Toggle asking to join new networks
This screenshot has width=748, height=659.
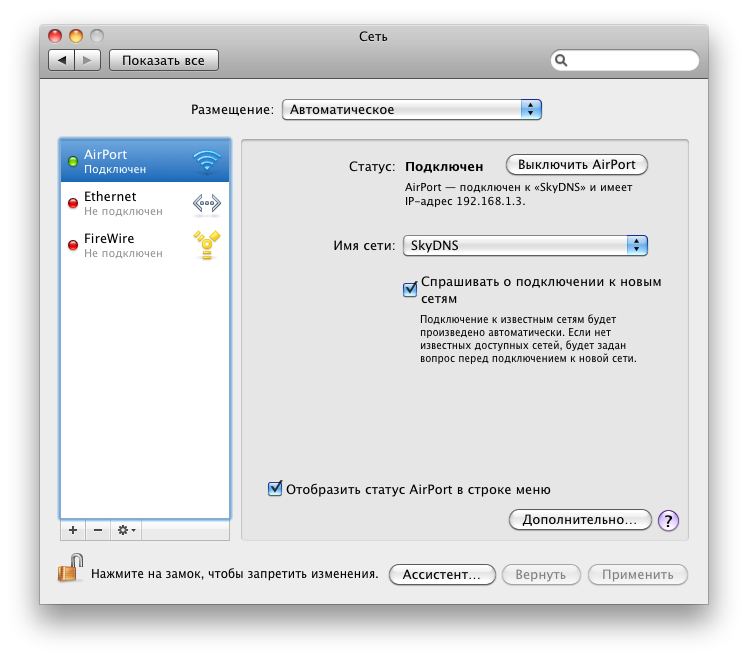[x=410, y=289]
